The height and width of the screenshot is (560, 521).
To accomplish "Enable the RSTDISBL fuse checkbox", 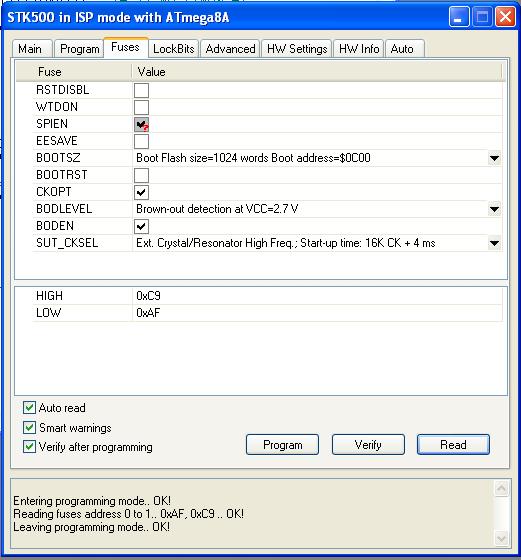I will coord(141,90).
